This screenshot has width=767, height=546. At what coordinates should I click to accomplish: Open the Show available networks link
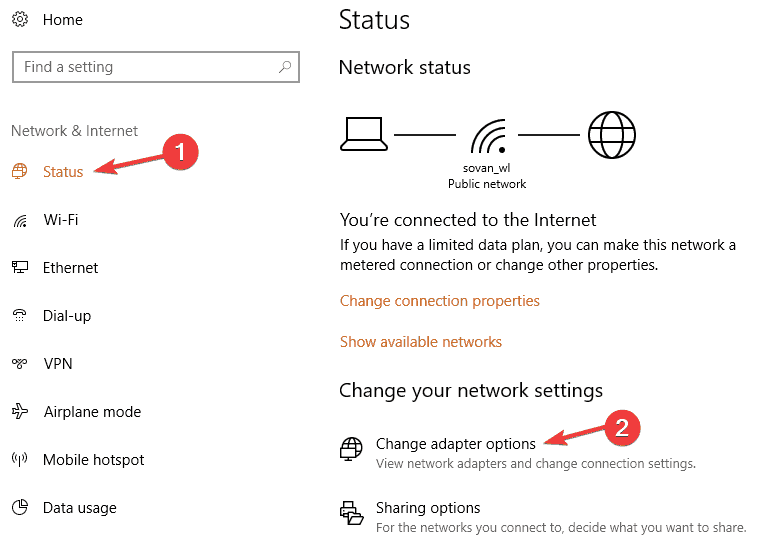pyautogui.click(x=421, y=341)
